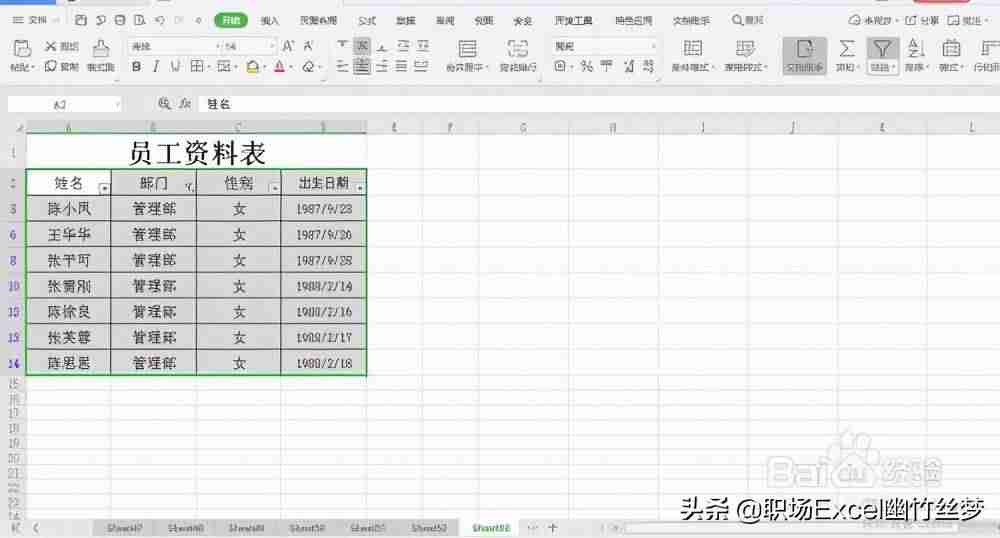Click the fx insert function icon

click(185, 103)
